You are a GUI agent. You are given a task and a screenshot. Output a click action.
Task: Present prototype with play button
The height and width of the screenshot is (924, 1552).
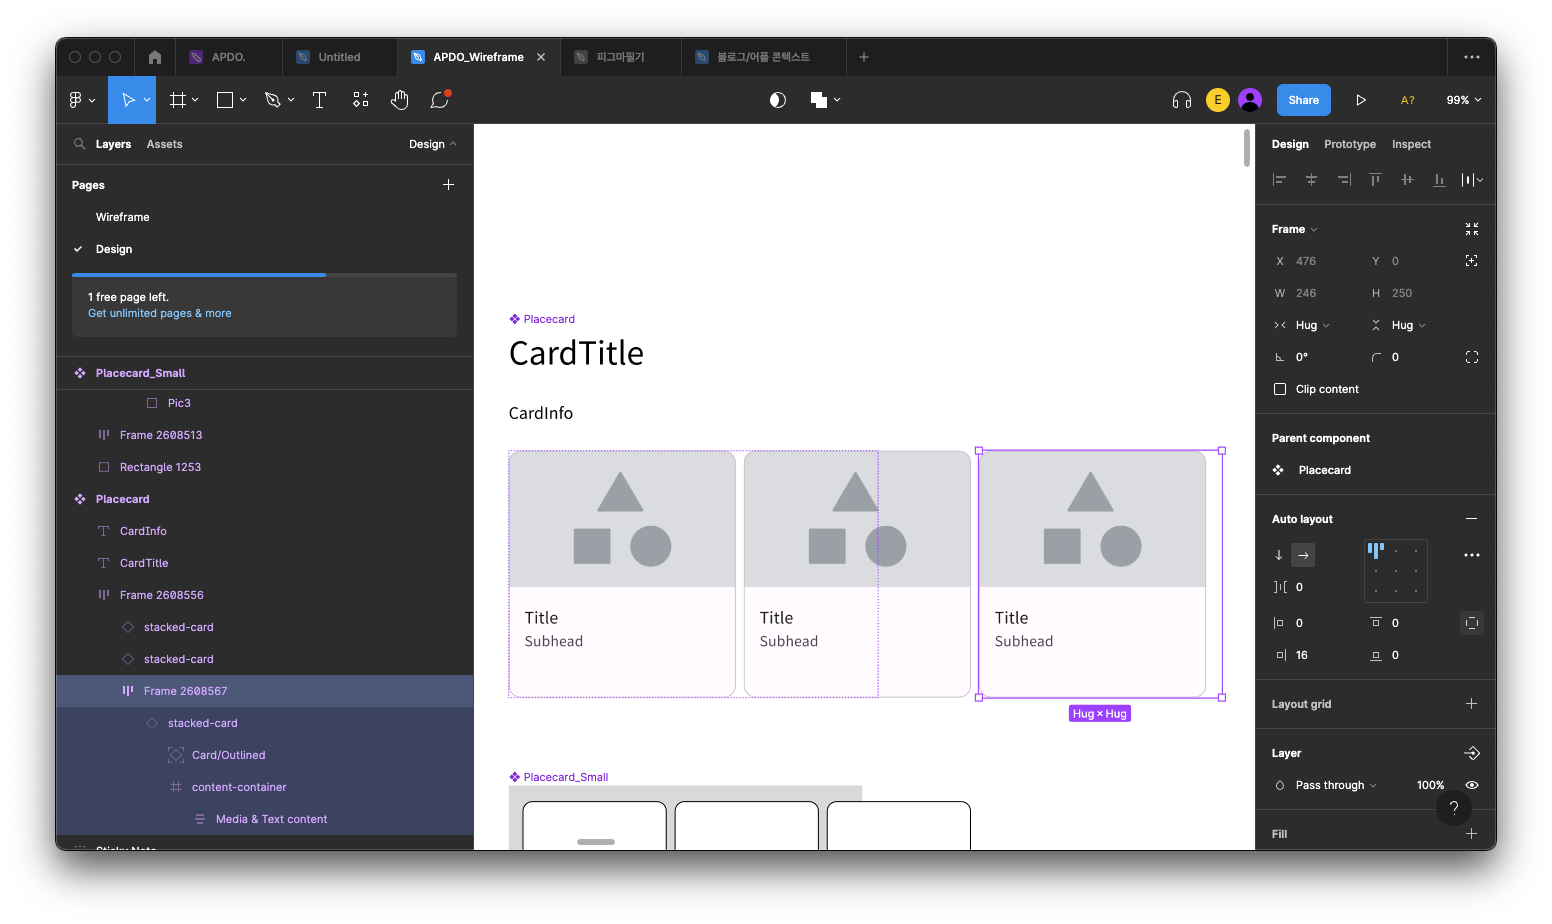point(1361,100)
